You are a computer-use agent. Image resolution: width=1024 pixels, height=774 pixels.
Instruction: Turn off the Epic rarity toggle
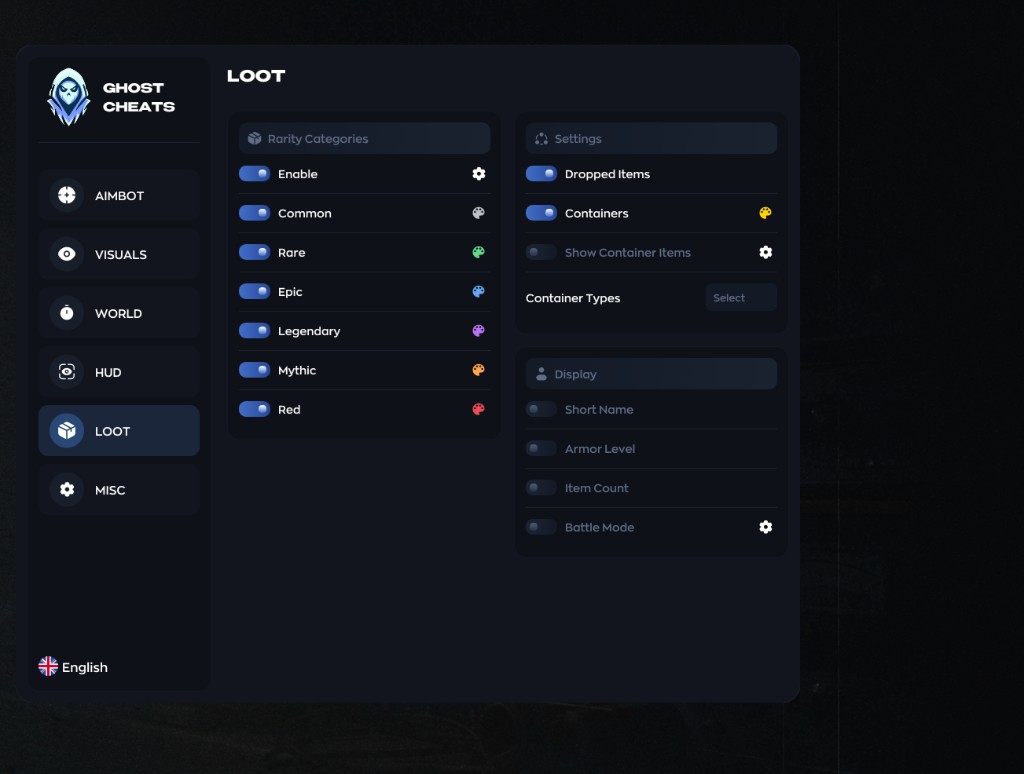click(254, 292)
